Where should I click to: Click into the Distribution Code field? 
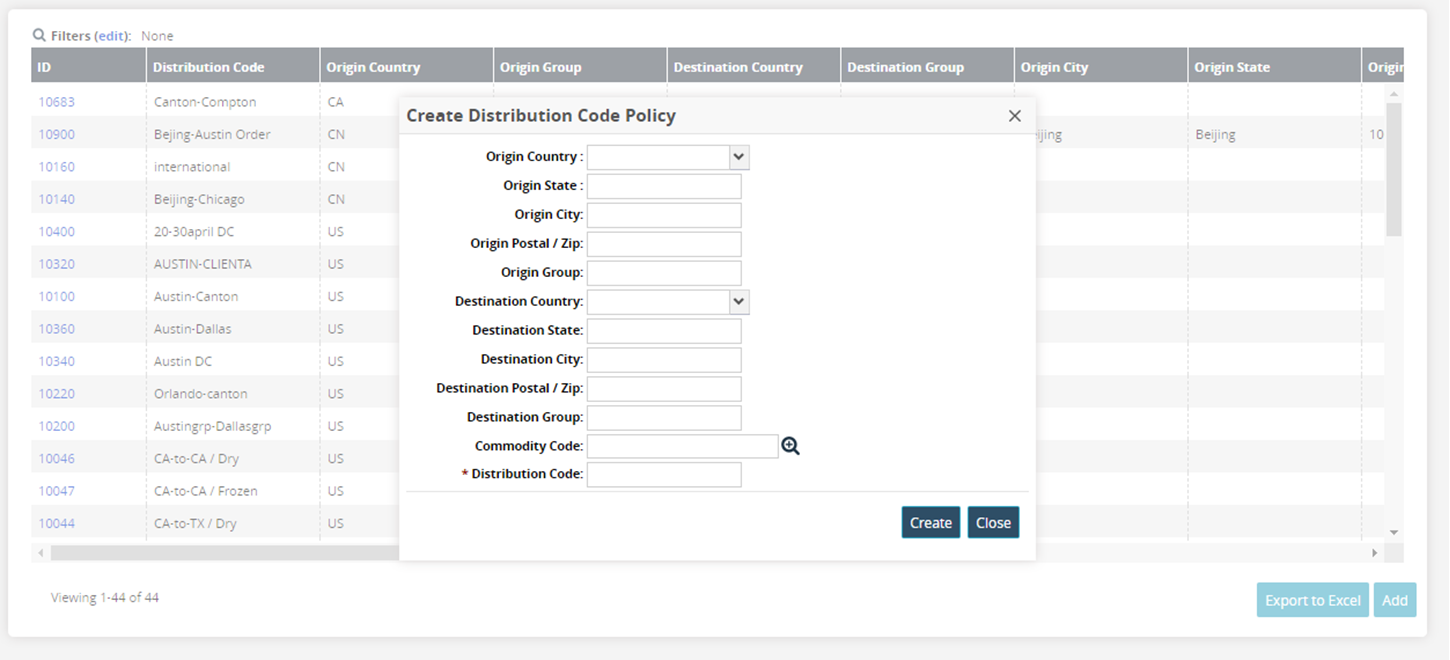coord(664,474)
